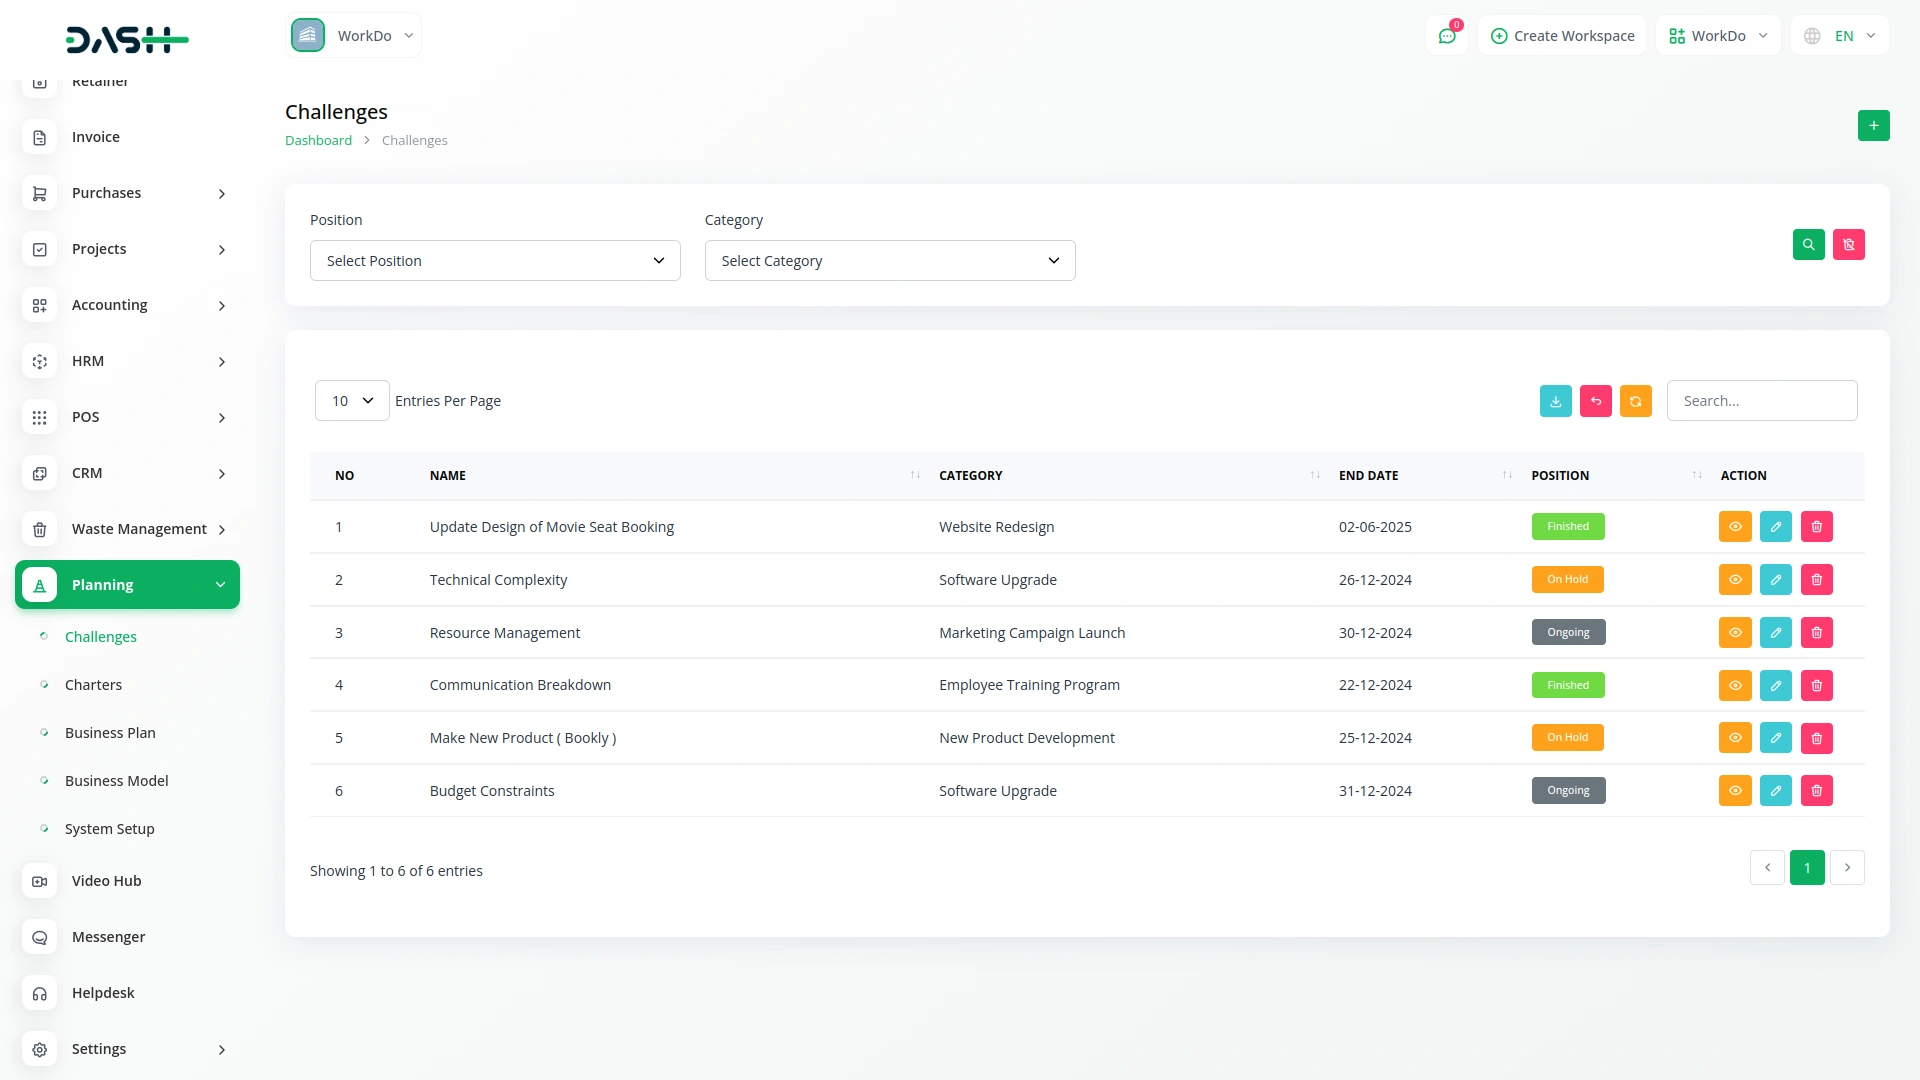Open Charters in the Planning submenu
The image size is (1920, 1080).
pyautogui.click(x=93, y=685)
